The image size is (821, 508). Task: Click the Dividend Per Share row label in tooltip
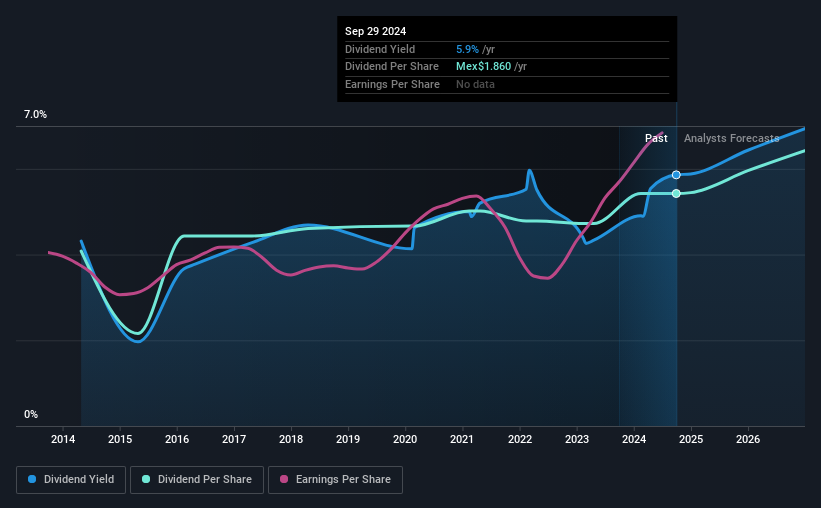pos(392,67)
